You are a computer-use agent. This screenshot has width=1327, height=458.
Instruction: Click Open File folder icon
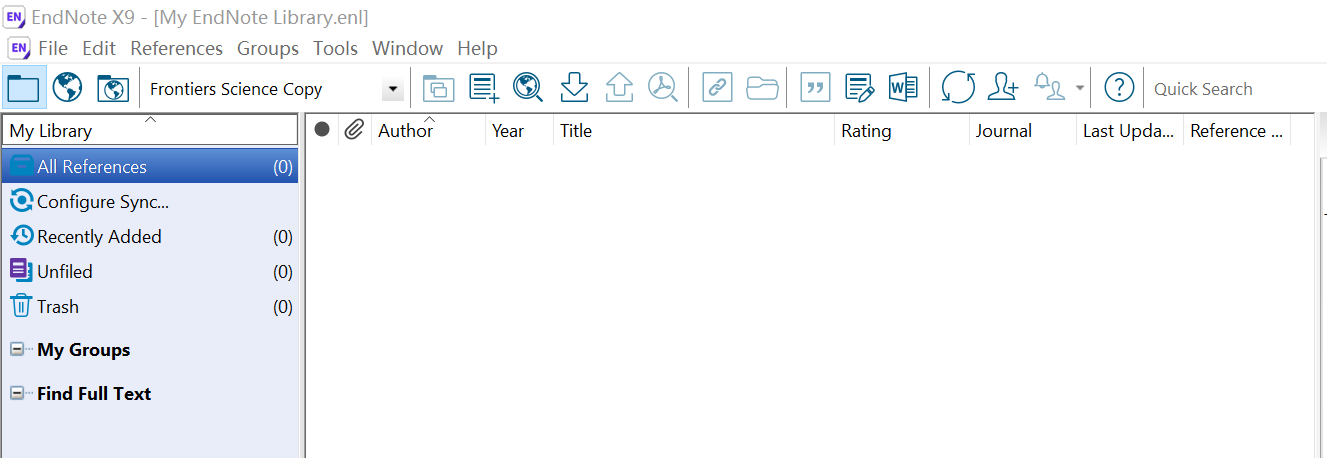coord(762,88)
